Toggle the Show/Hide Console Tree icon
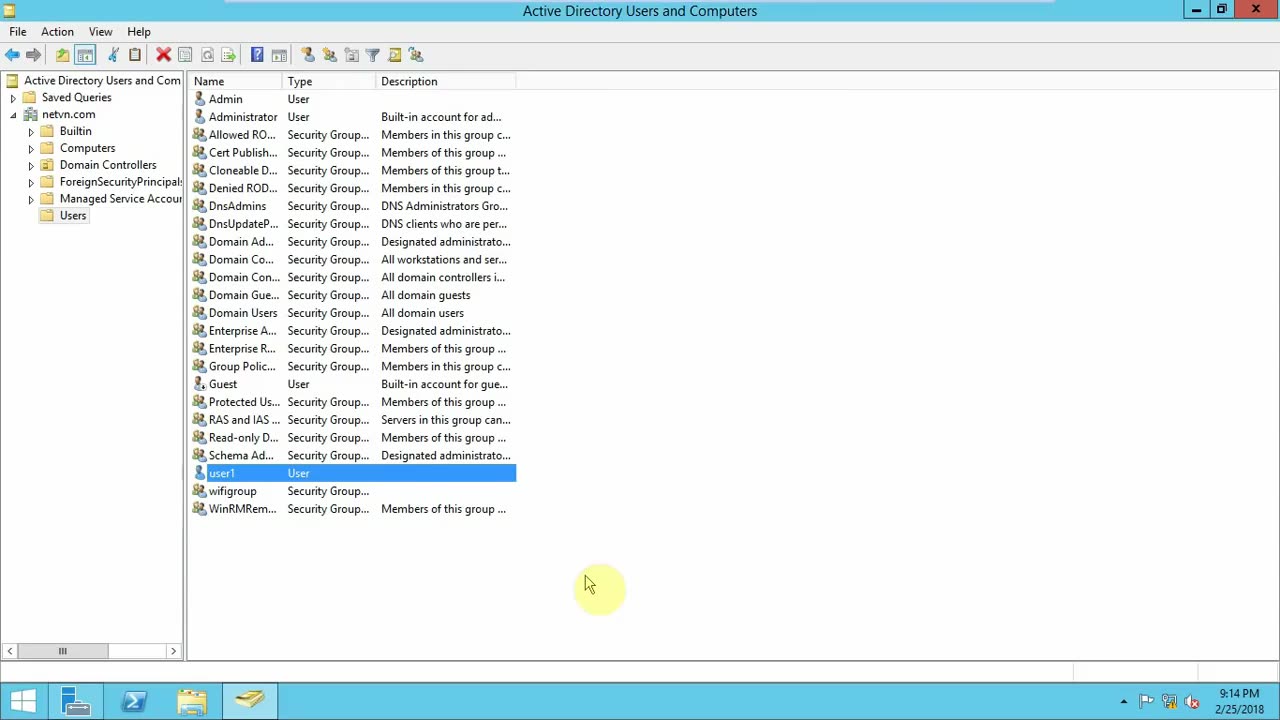1280x720 pixels. 85,55
